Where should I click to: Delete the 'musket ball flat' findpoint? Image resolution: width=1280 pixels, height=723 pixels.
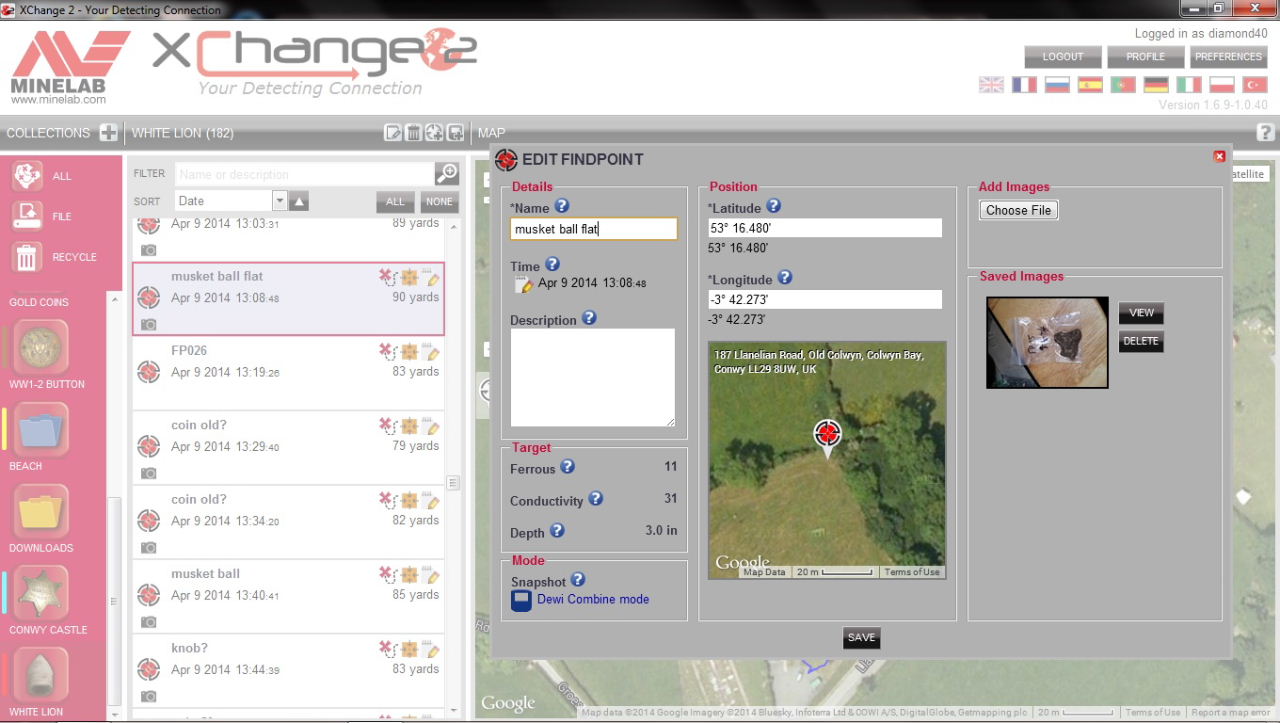tap(387, 277)
